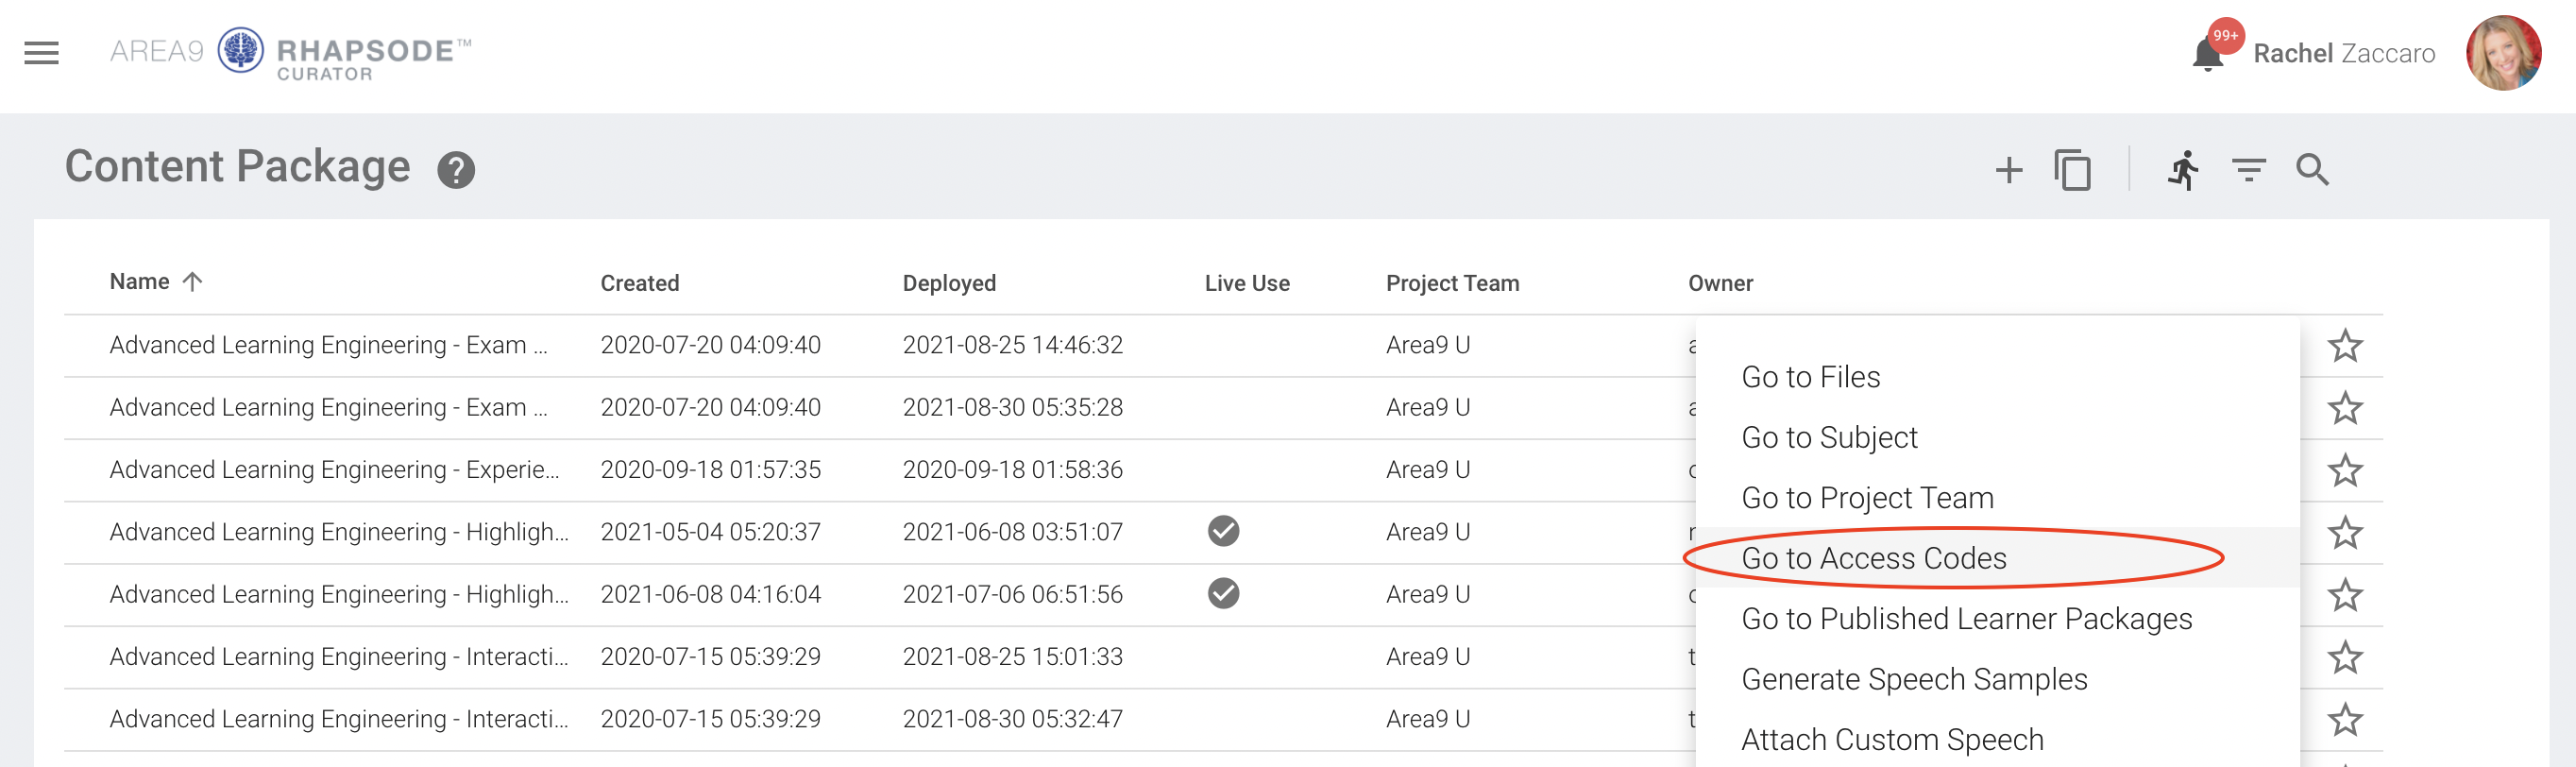Click deployed date 2020-09-18 01:58:36
Screen dimensions: 2576x767
click(x=1012, y=469)
